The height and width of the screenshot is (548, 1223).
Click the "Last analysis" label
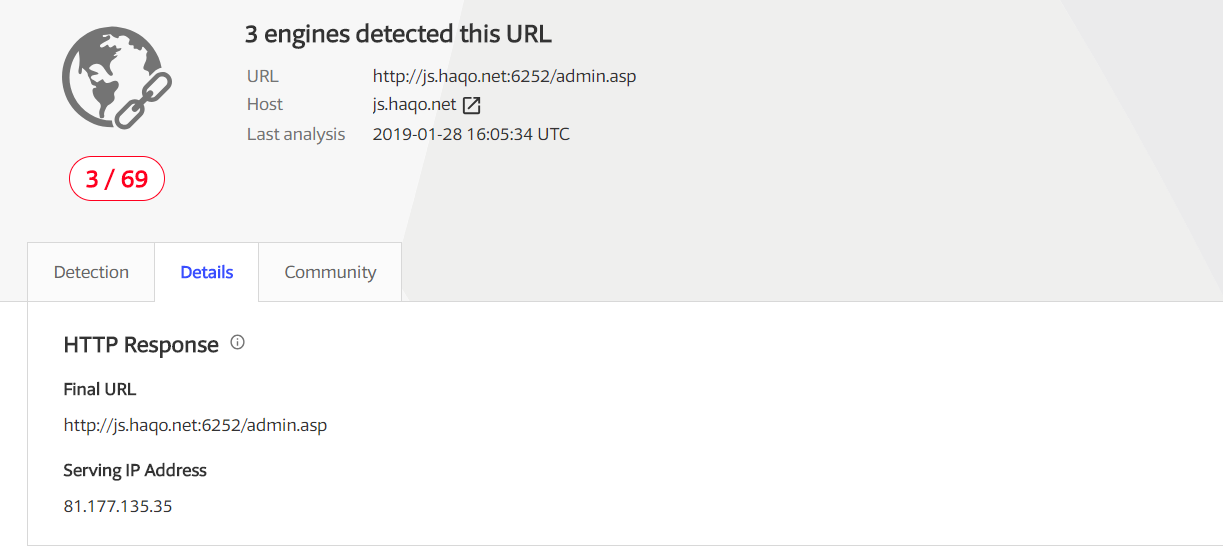pos(296,134)
